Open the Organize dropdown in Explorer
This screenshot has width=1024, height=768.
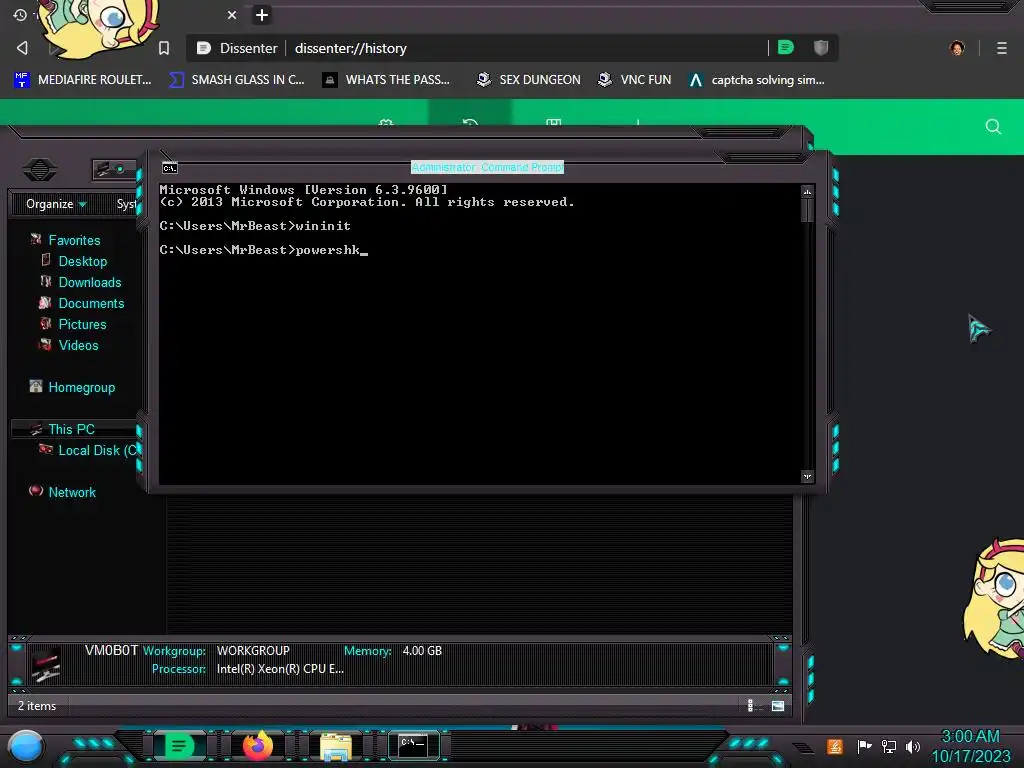56,204
